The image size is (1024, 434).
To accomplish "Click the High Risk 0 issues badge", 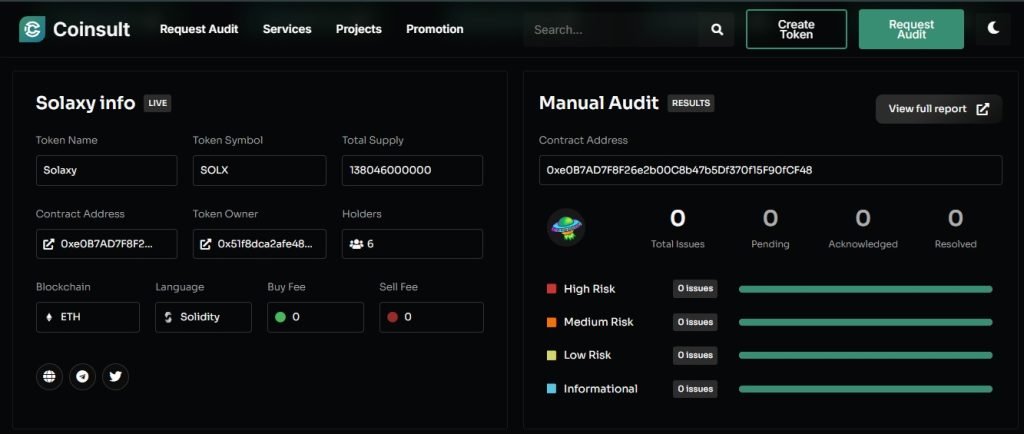I will (x=695, y=288).
